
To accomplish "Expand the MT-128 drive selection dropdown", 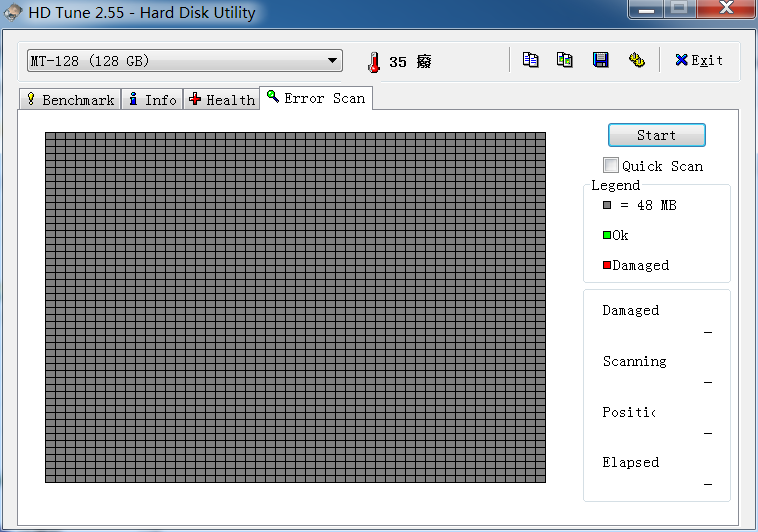I will (332, 61).
